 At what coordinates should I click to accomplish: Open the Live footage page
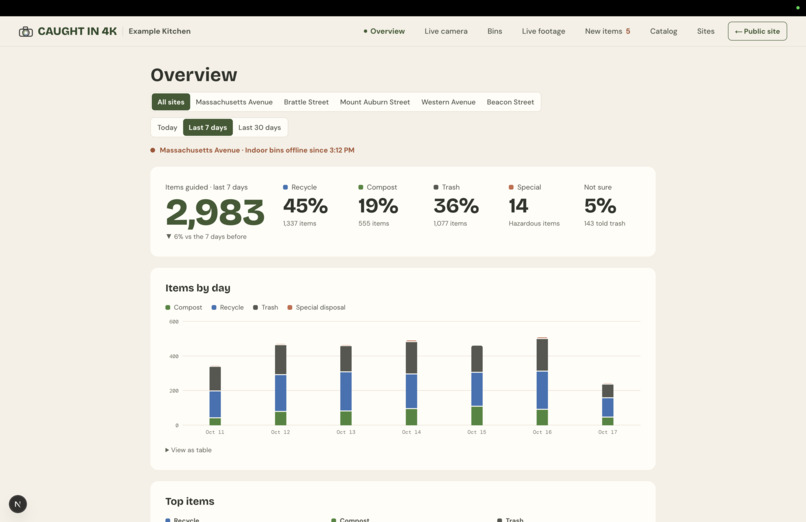543,31
